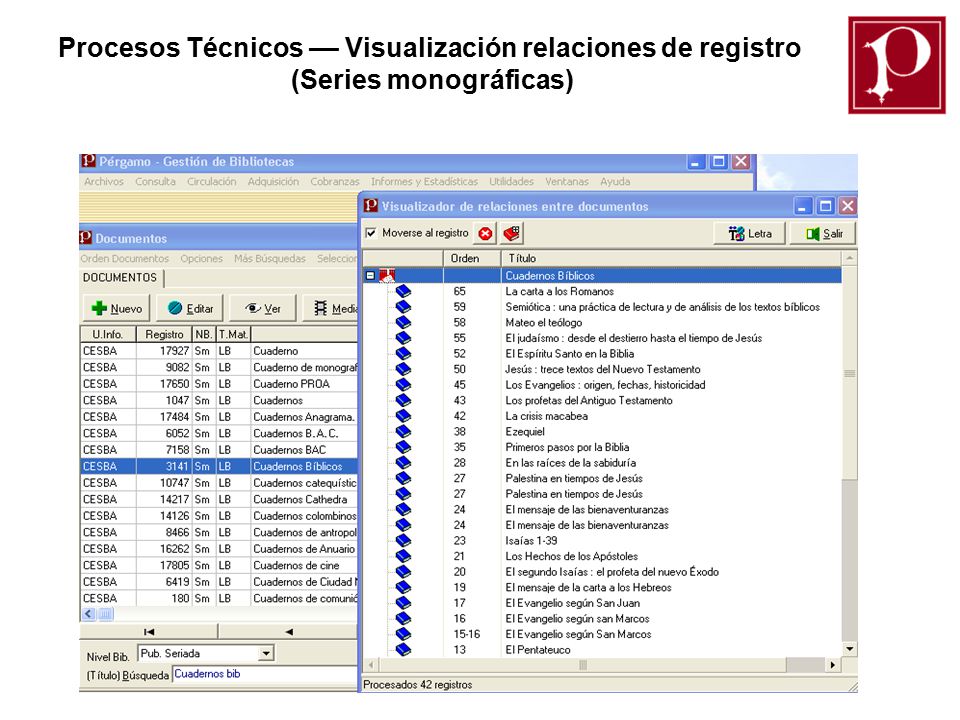Open Orden Documentos menu in Documentos window
This screenshot has width=960, height=720.
[x=125, y=259]
